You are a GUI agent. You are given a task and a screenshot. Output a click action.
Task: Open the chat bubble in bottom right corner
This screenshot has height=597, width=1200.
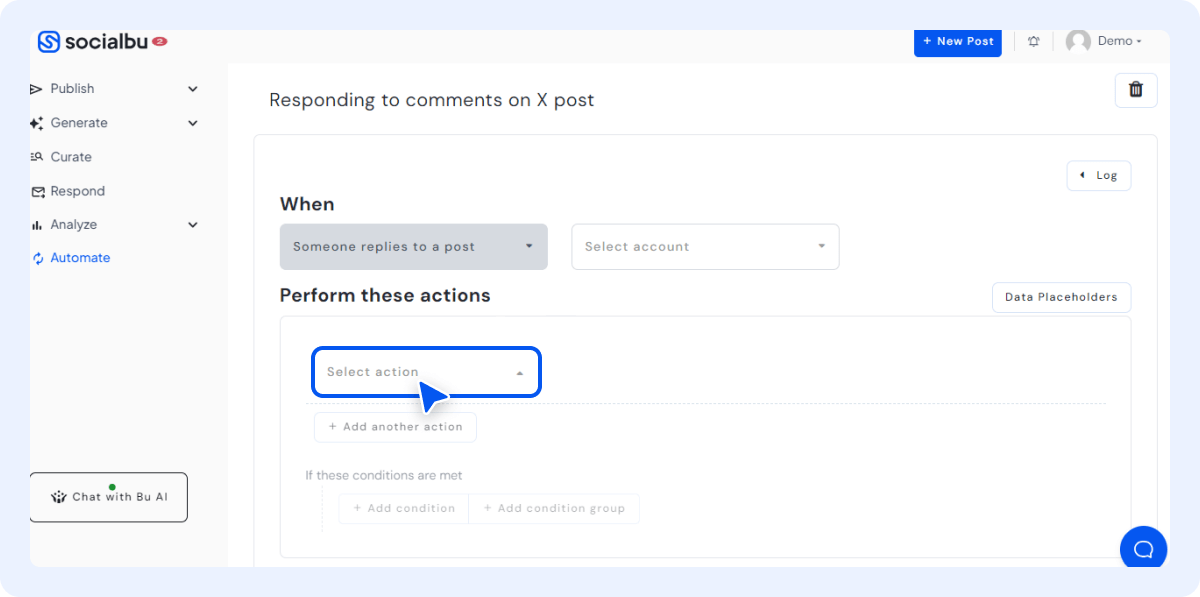coord(1143,548)
